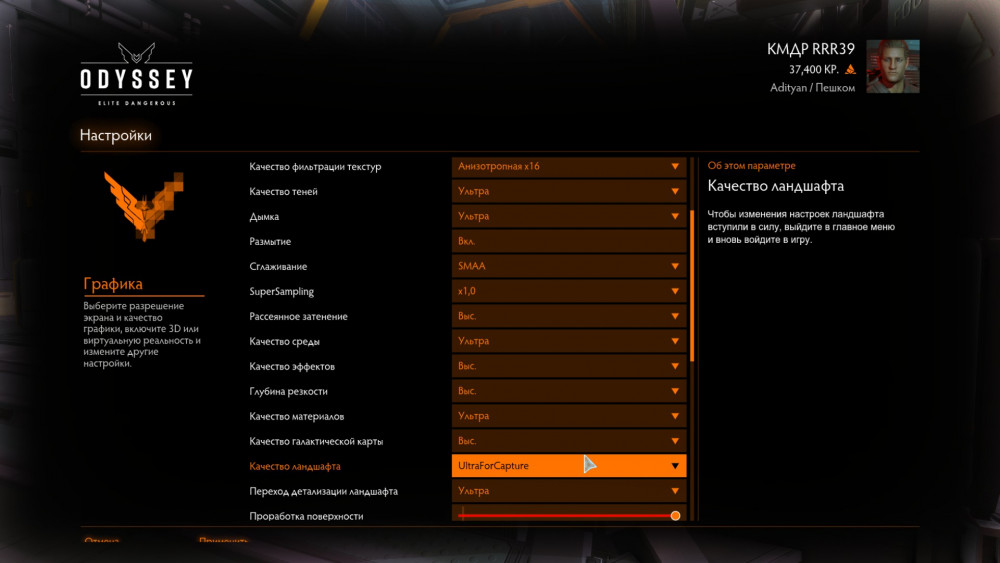Viewport: 1000px width, 563px height.
Task: Open the Качество материалов dropdown
Action: click(x=569, y=416)
